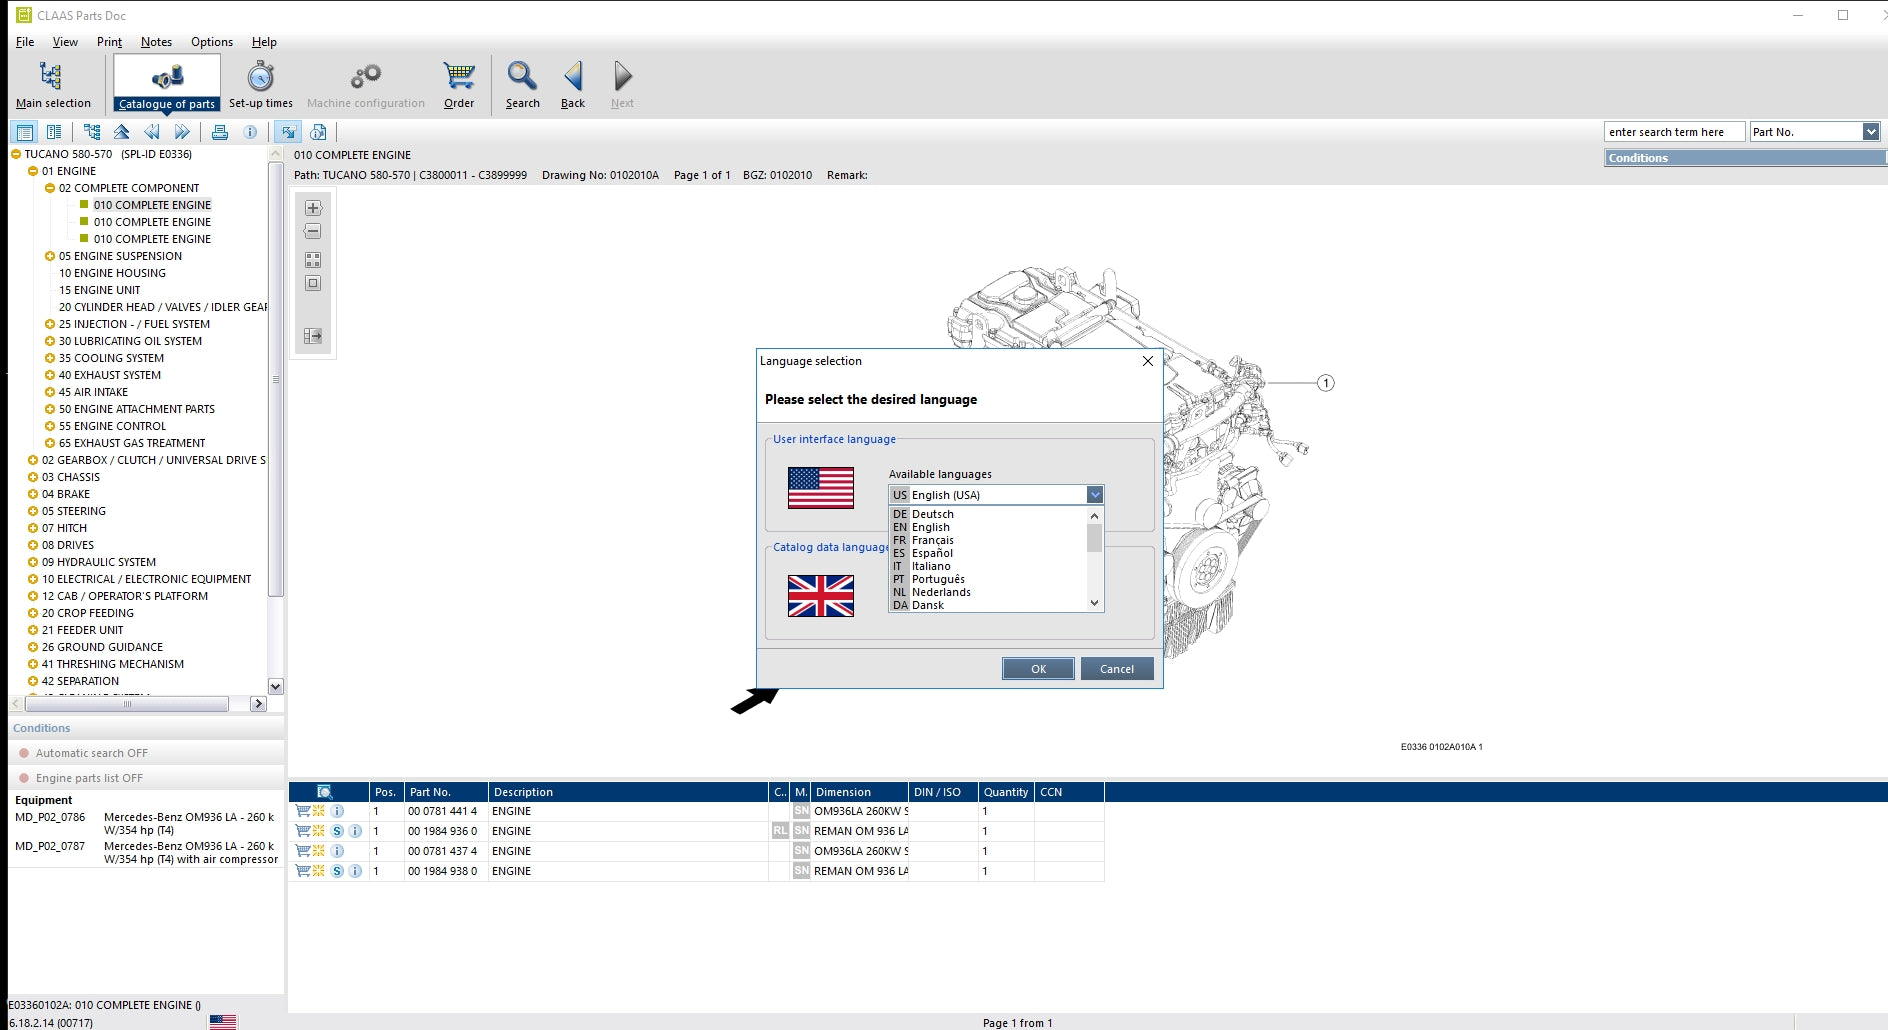Toggle Engine parts list OFF indicator
Screen dimensions: 1888x1030
click(24, 778)
